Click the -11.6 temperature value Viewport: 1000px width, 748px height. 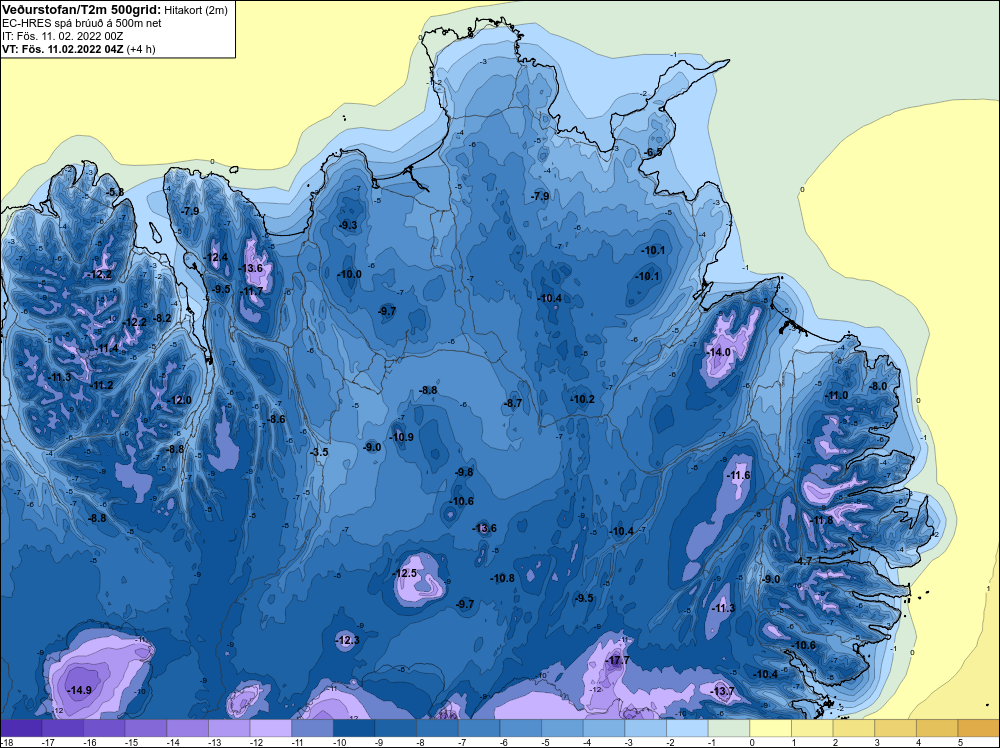[739, 475]
